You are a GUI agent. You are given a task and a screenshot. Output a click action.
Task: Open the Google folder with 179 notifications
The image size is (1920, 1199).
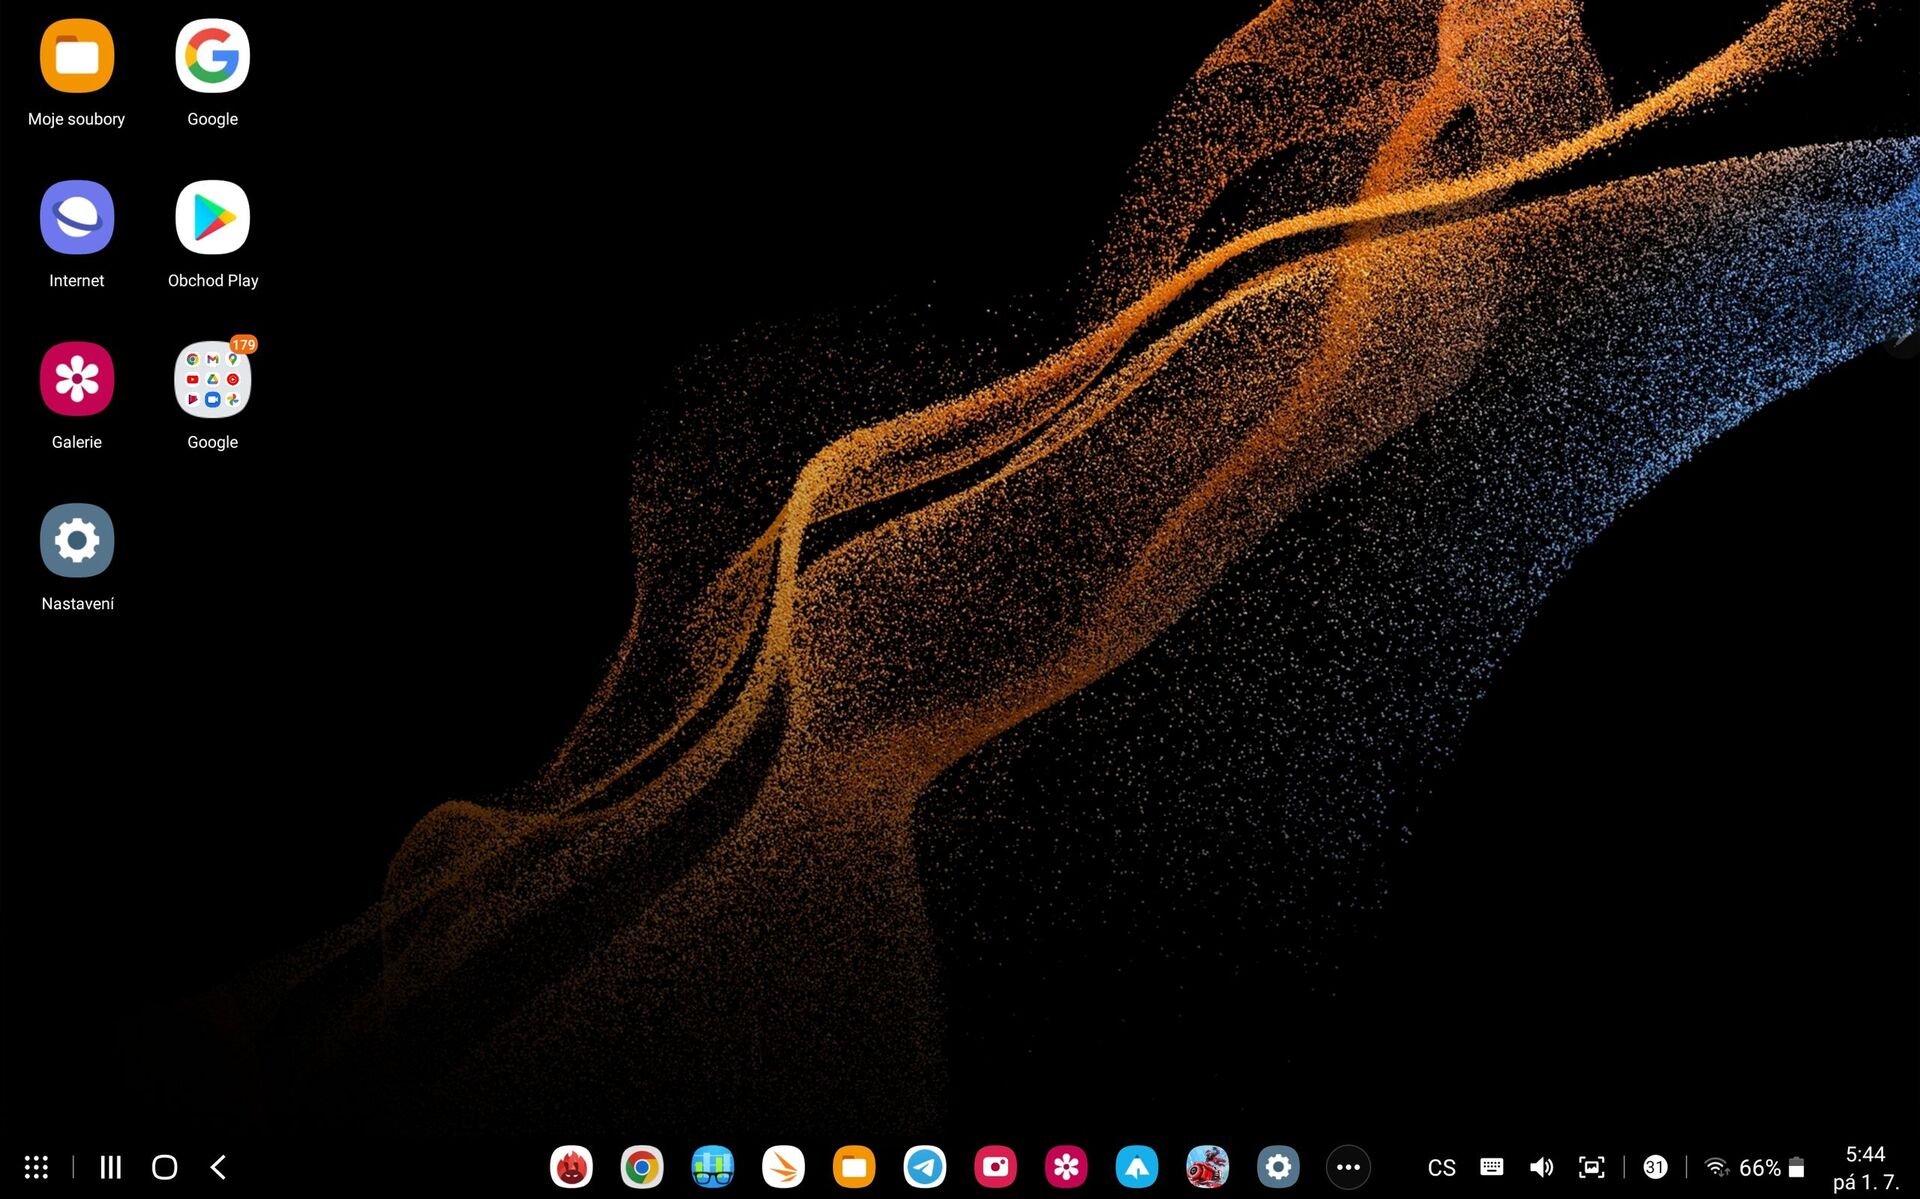pos(212,379)
